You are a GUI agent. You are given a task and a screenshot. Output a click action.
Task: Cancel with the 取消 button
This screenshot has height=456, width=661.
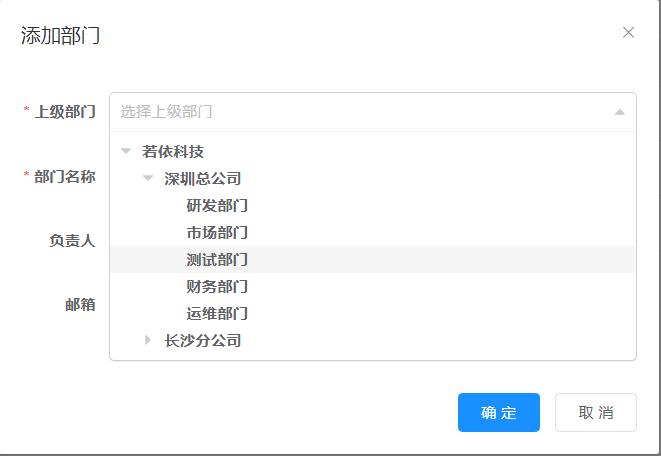(596, 413)
